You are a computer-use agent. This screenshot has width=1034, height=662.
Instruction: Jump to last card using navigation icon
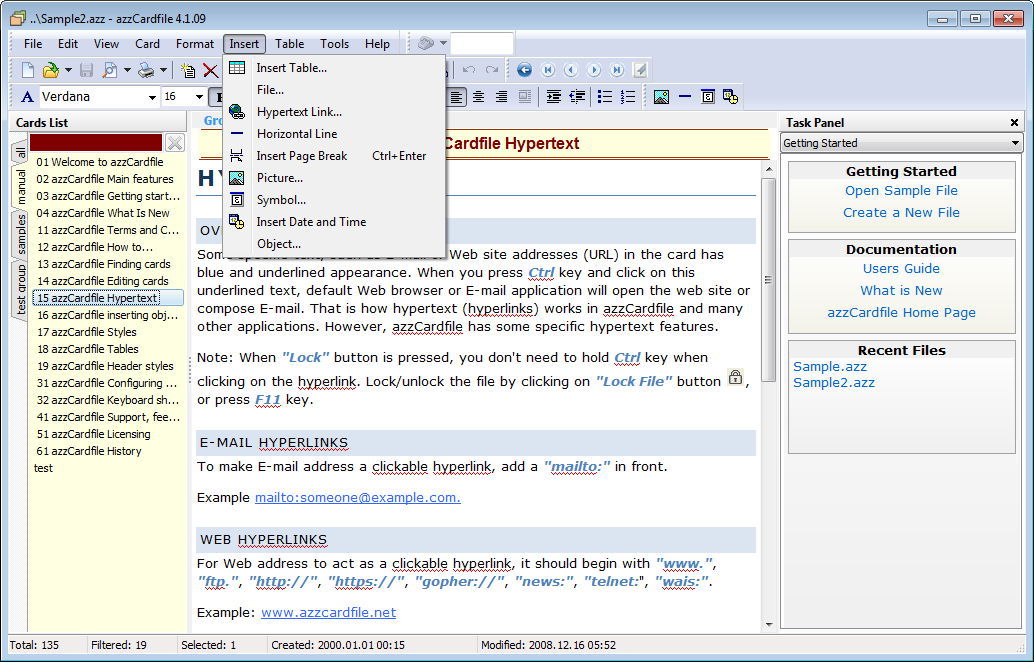(616, 69)
